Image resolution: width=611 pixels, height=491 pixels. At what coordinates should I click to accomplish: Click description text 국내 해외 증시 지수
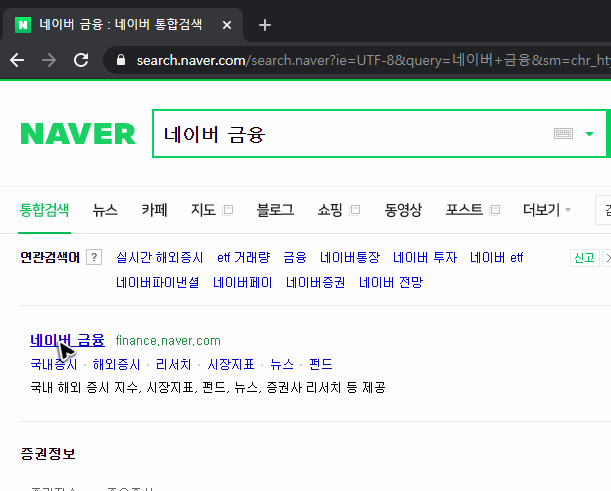(84, 388)
